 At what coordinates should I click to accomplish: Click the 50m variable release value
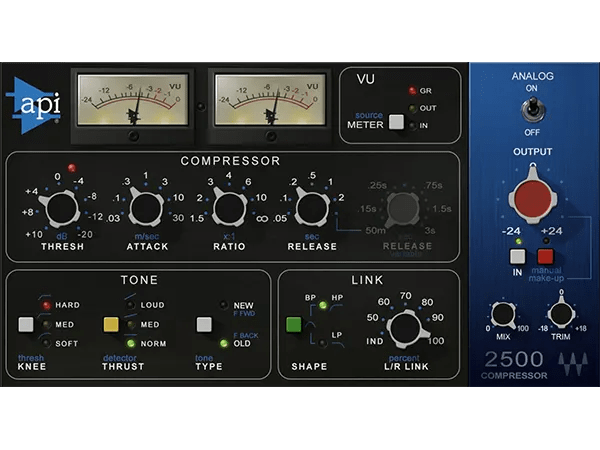[x=375, y=230]
